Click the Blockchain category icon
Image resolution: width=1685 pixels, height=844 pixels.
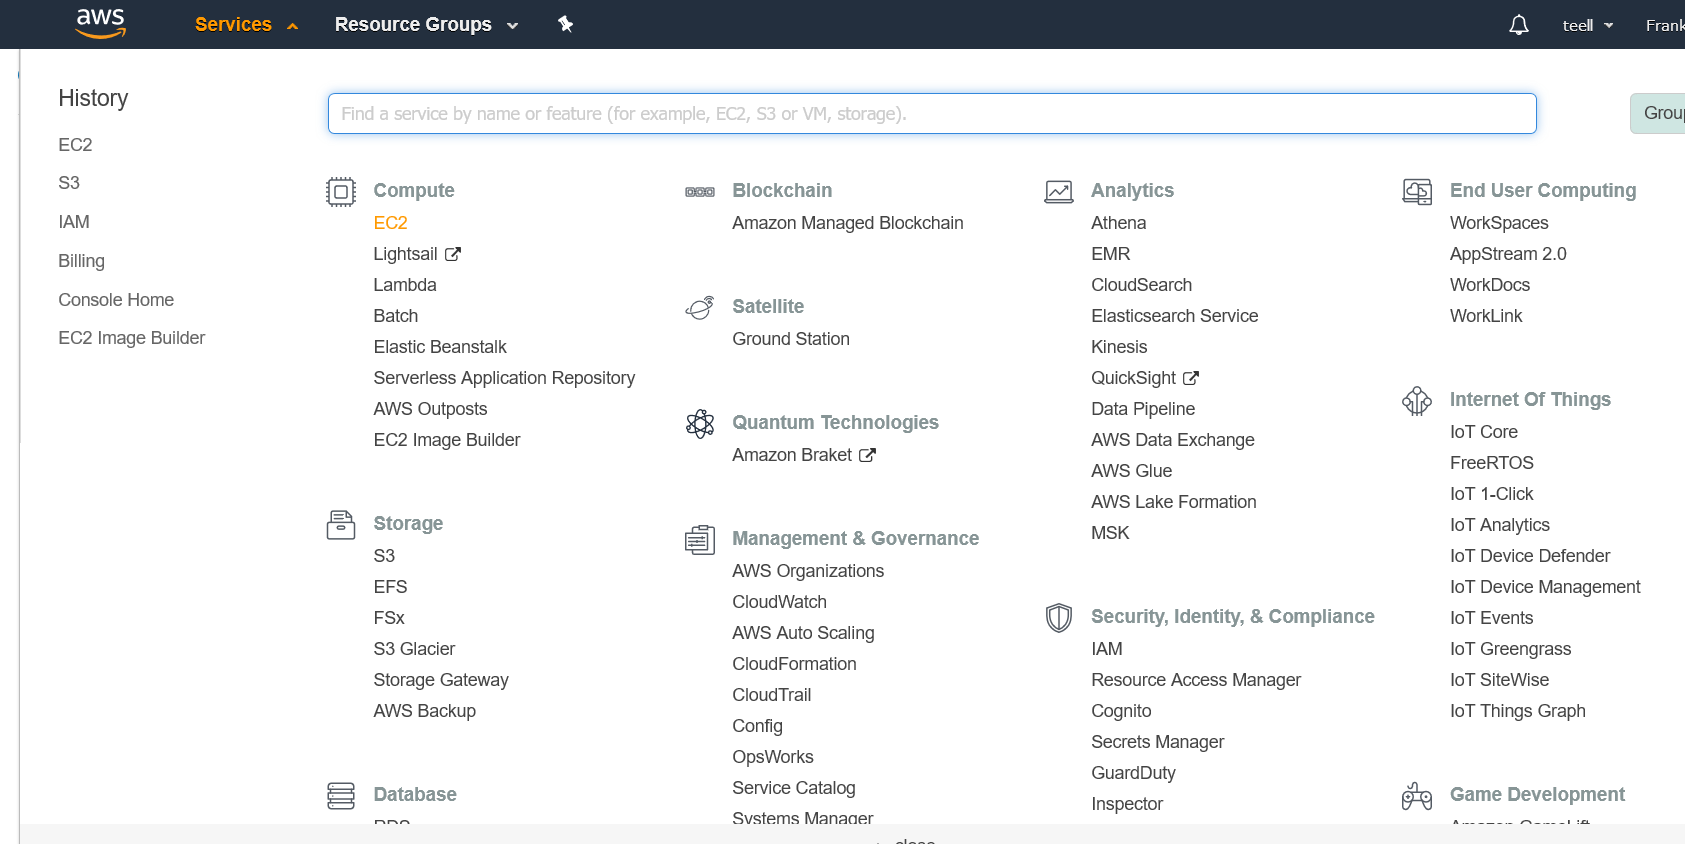700,192
